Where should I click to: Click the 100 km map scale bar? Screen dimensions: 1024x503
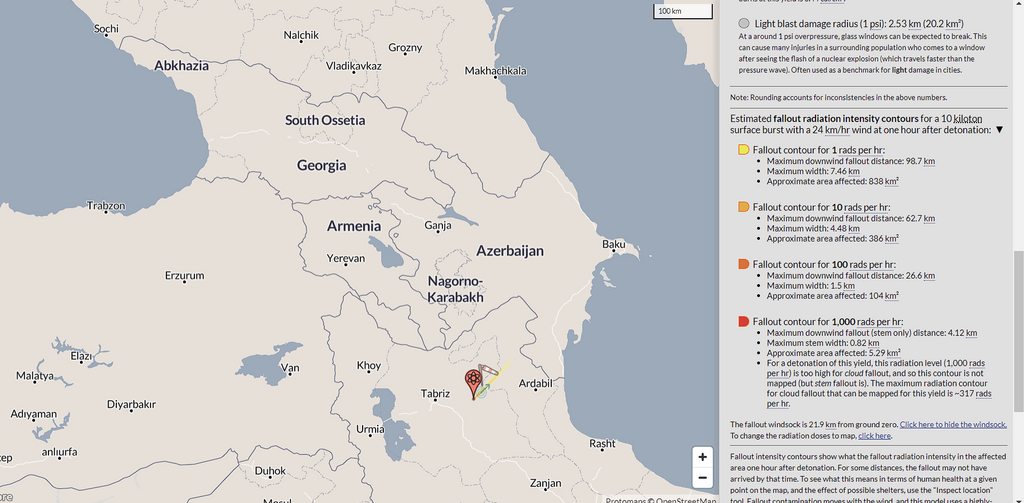click(682, 11)
